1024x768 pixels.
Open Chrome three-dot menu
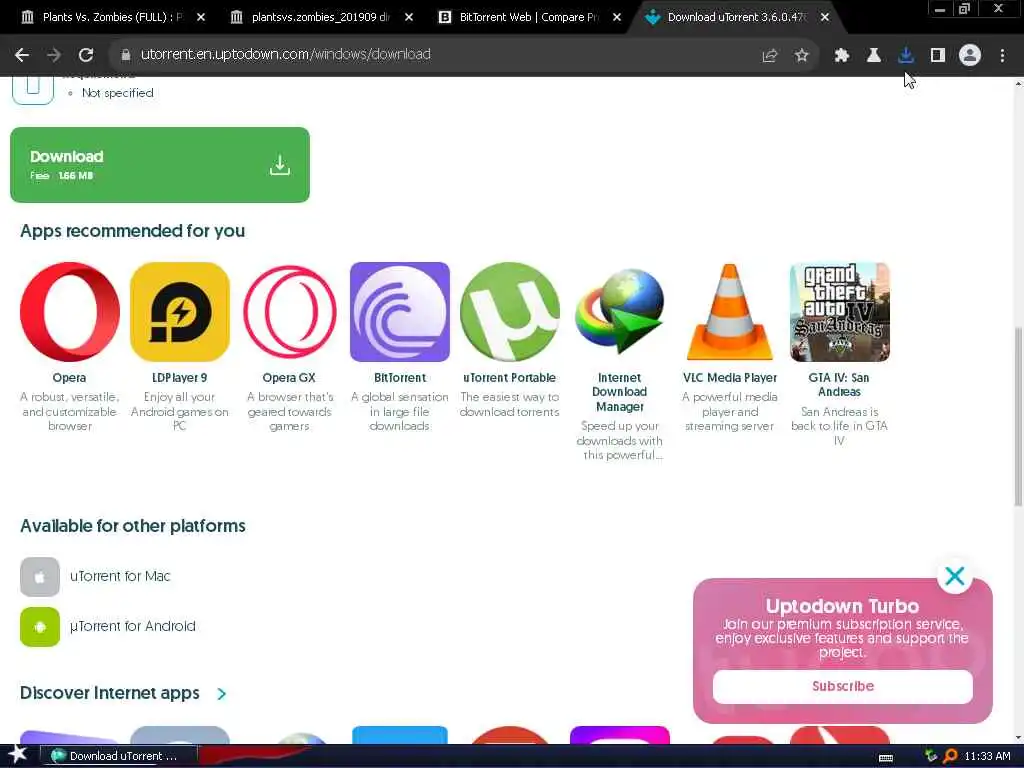tap(1002, 56)
